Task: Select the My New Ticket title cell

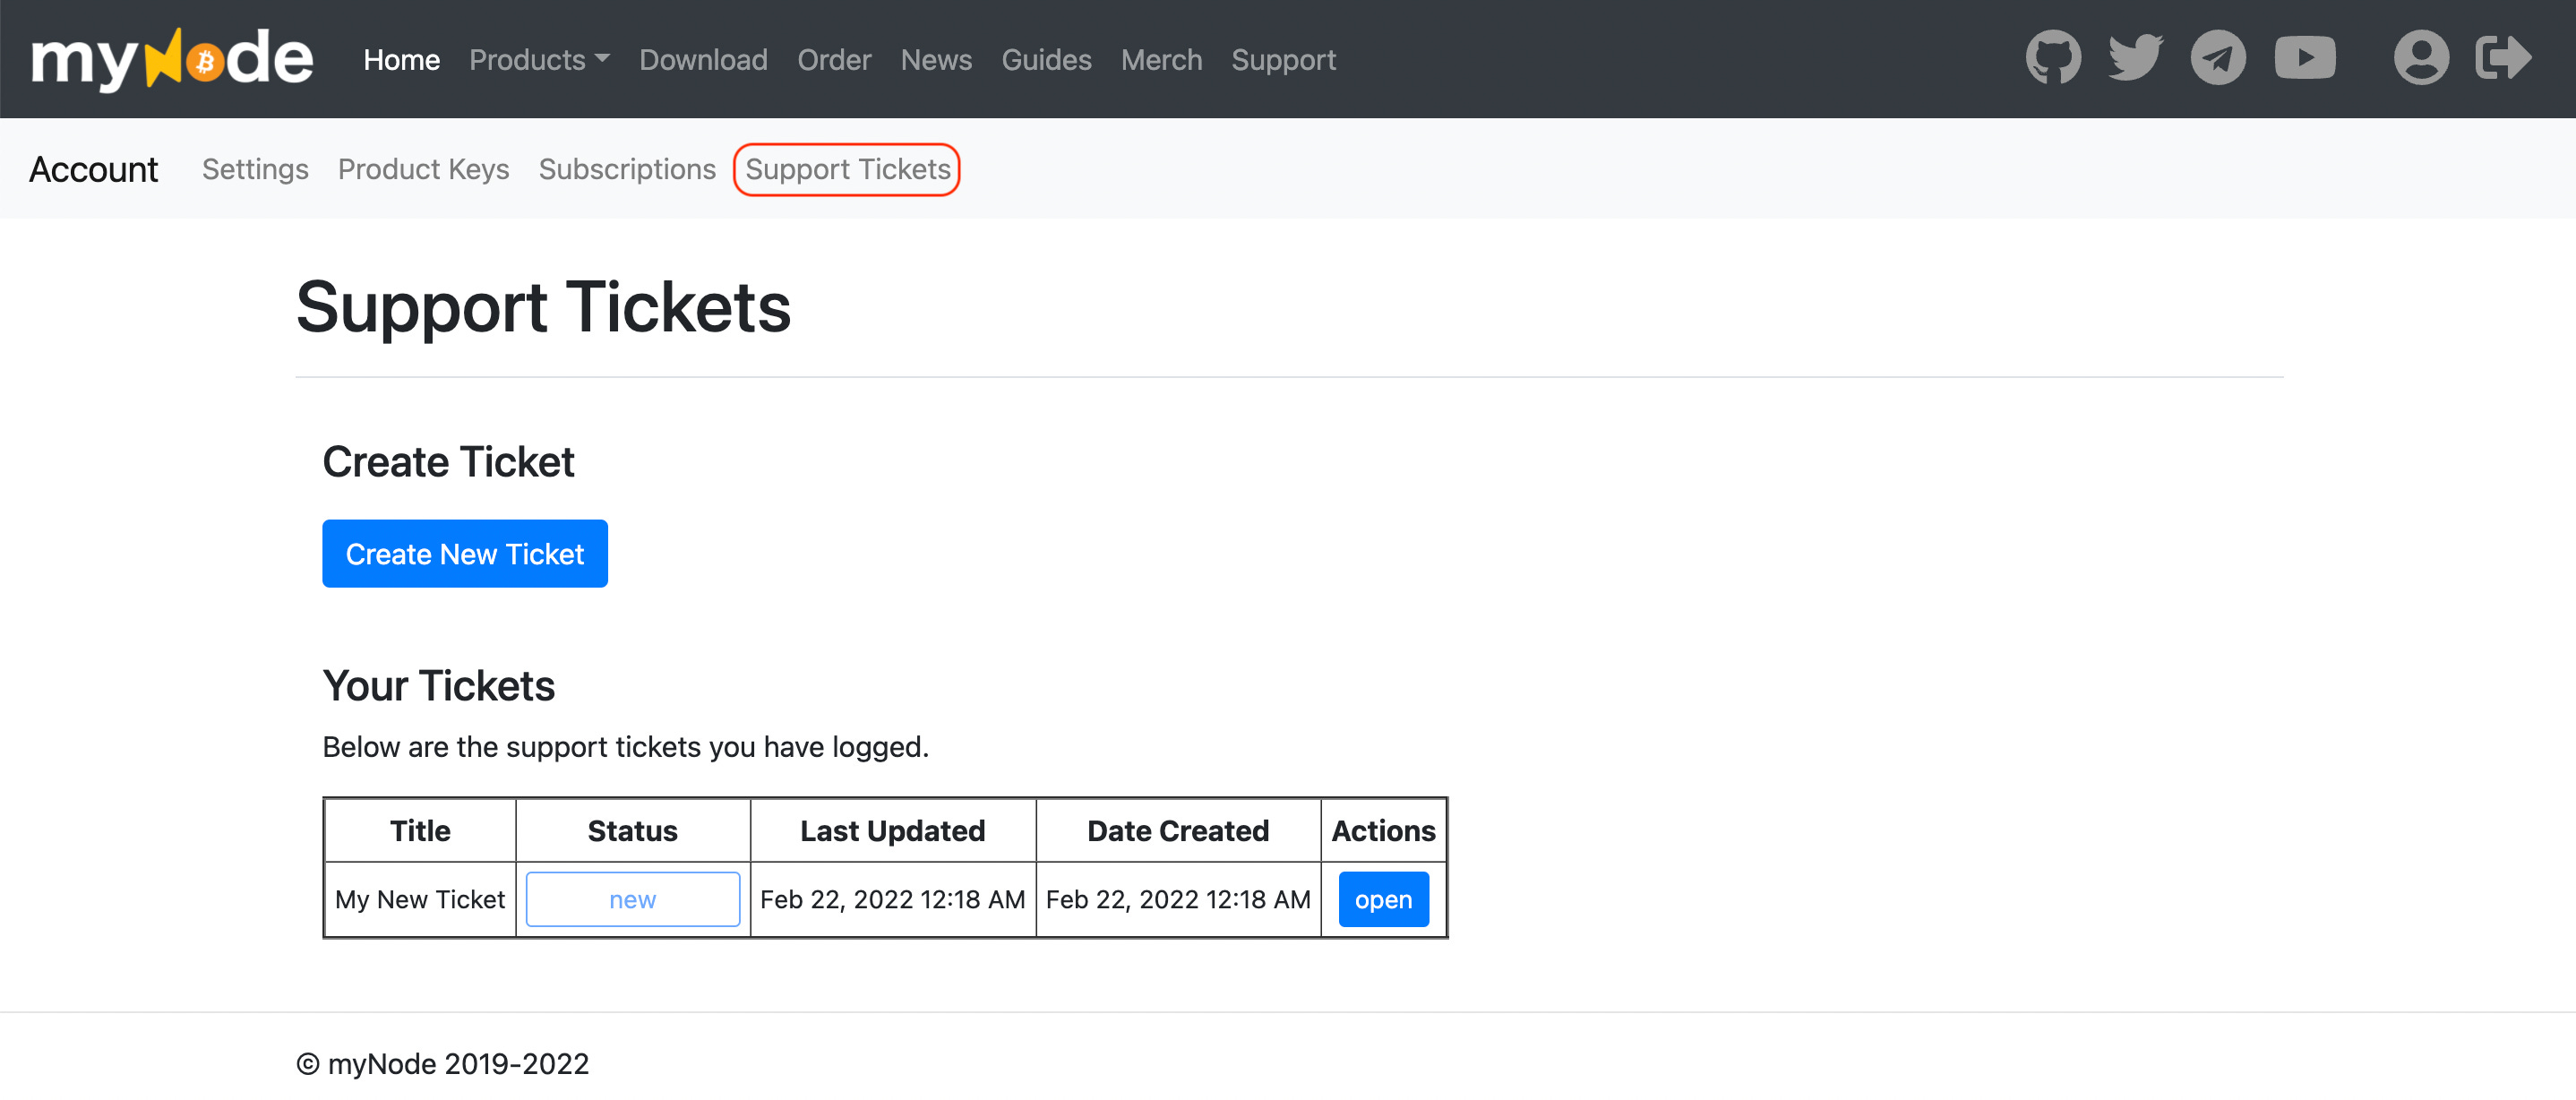Action: pyautogui.click(x=419, y=899)
